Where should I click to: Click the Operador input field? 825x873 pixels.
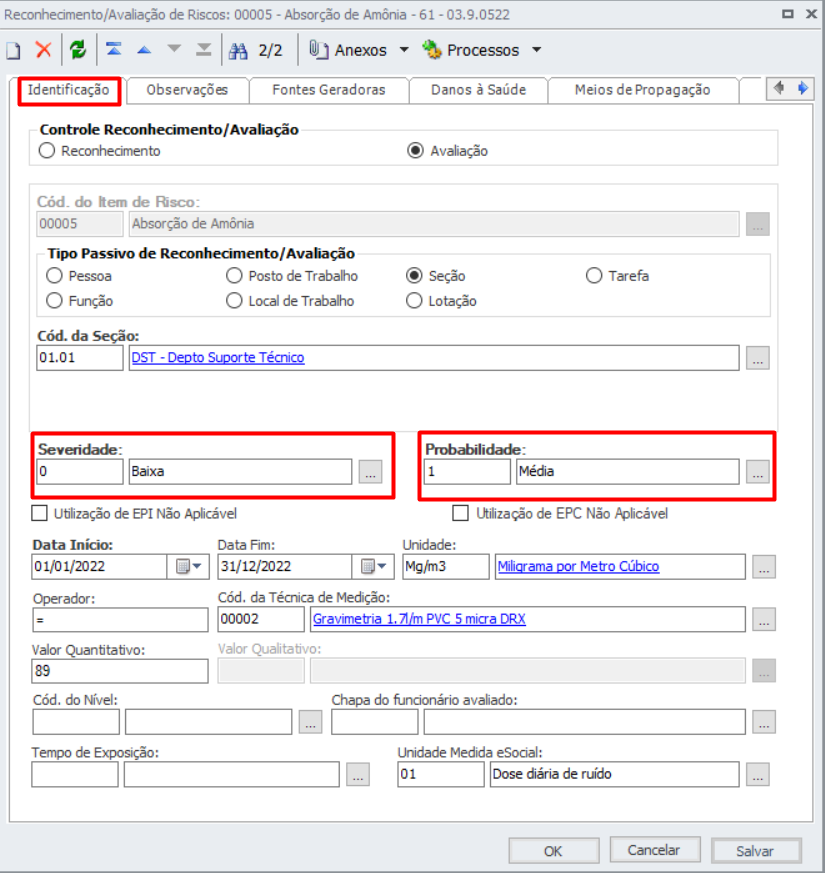pyautogui.click(x=120, y=619)
